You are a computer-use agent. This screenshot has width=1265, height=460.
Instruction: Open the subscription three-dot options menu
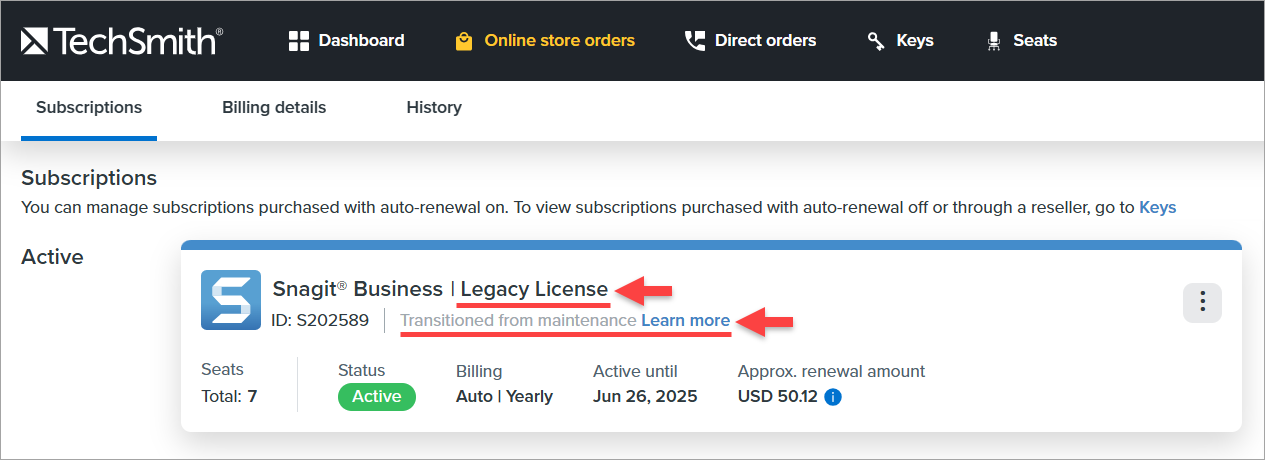(1202, 303)
